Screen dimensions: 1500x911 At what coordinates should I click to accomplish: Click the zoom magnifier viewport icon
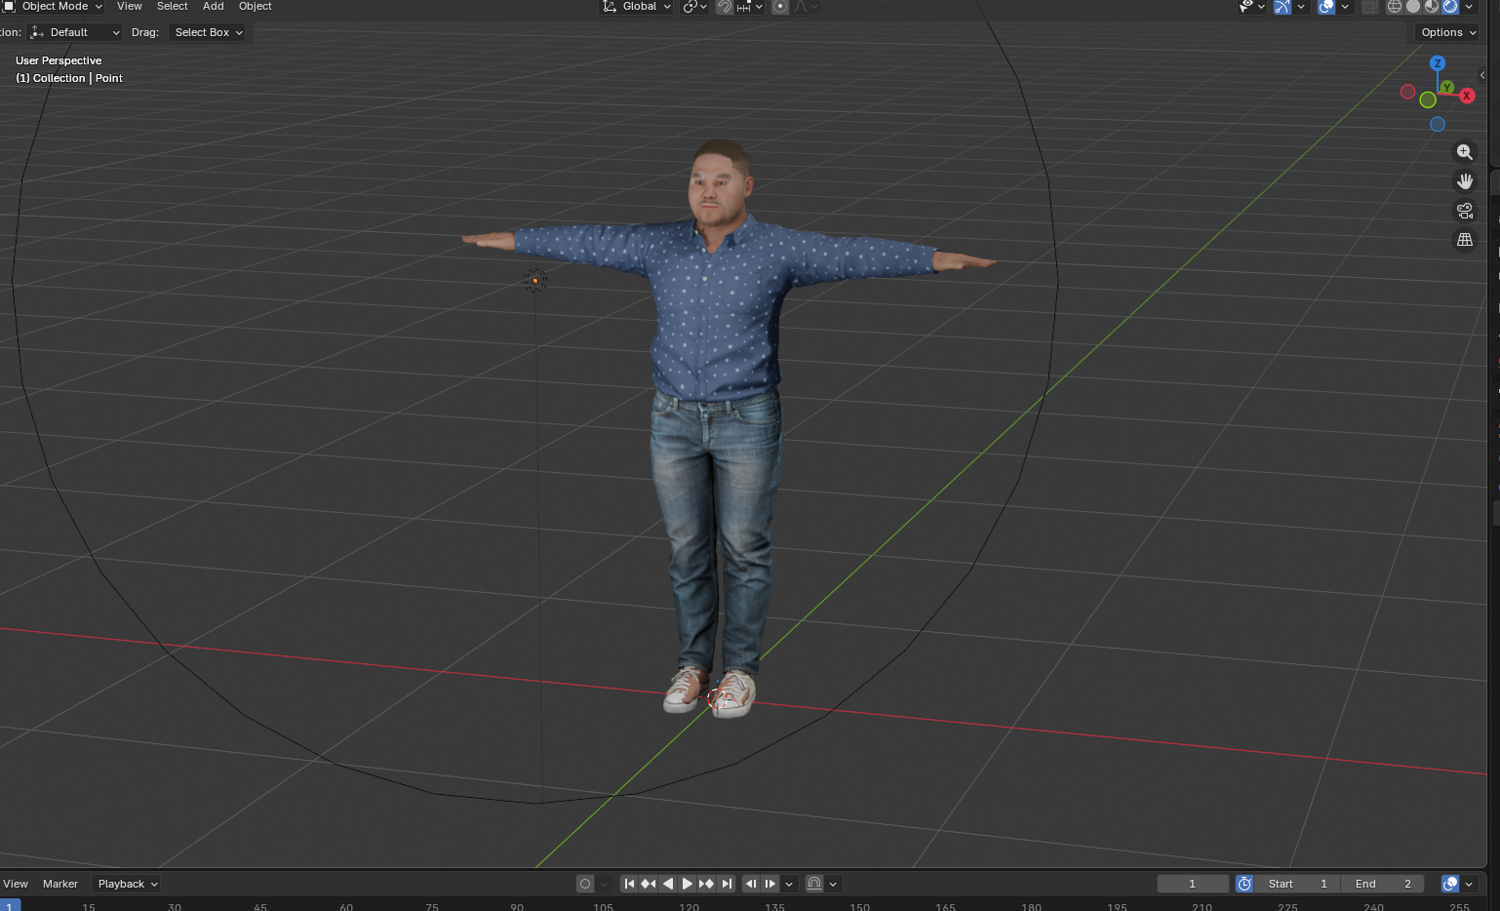coord(1464,152)
